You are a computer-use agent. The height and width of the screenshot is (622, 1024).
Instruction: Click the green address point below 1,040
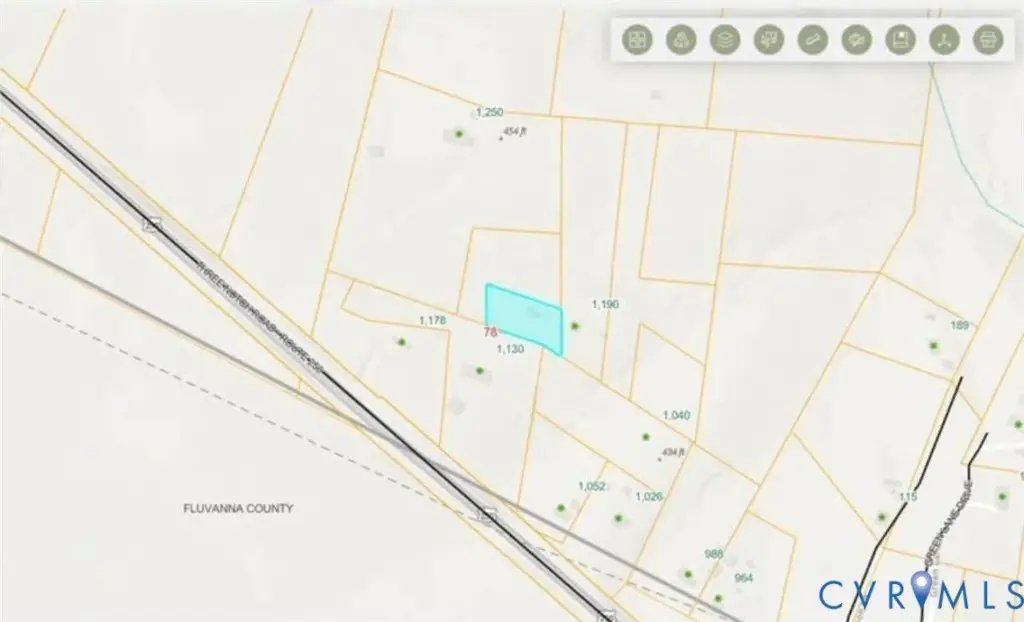click(645, 436)
